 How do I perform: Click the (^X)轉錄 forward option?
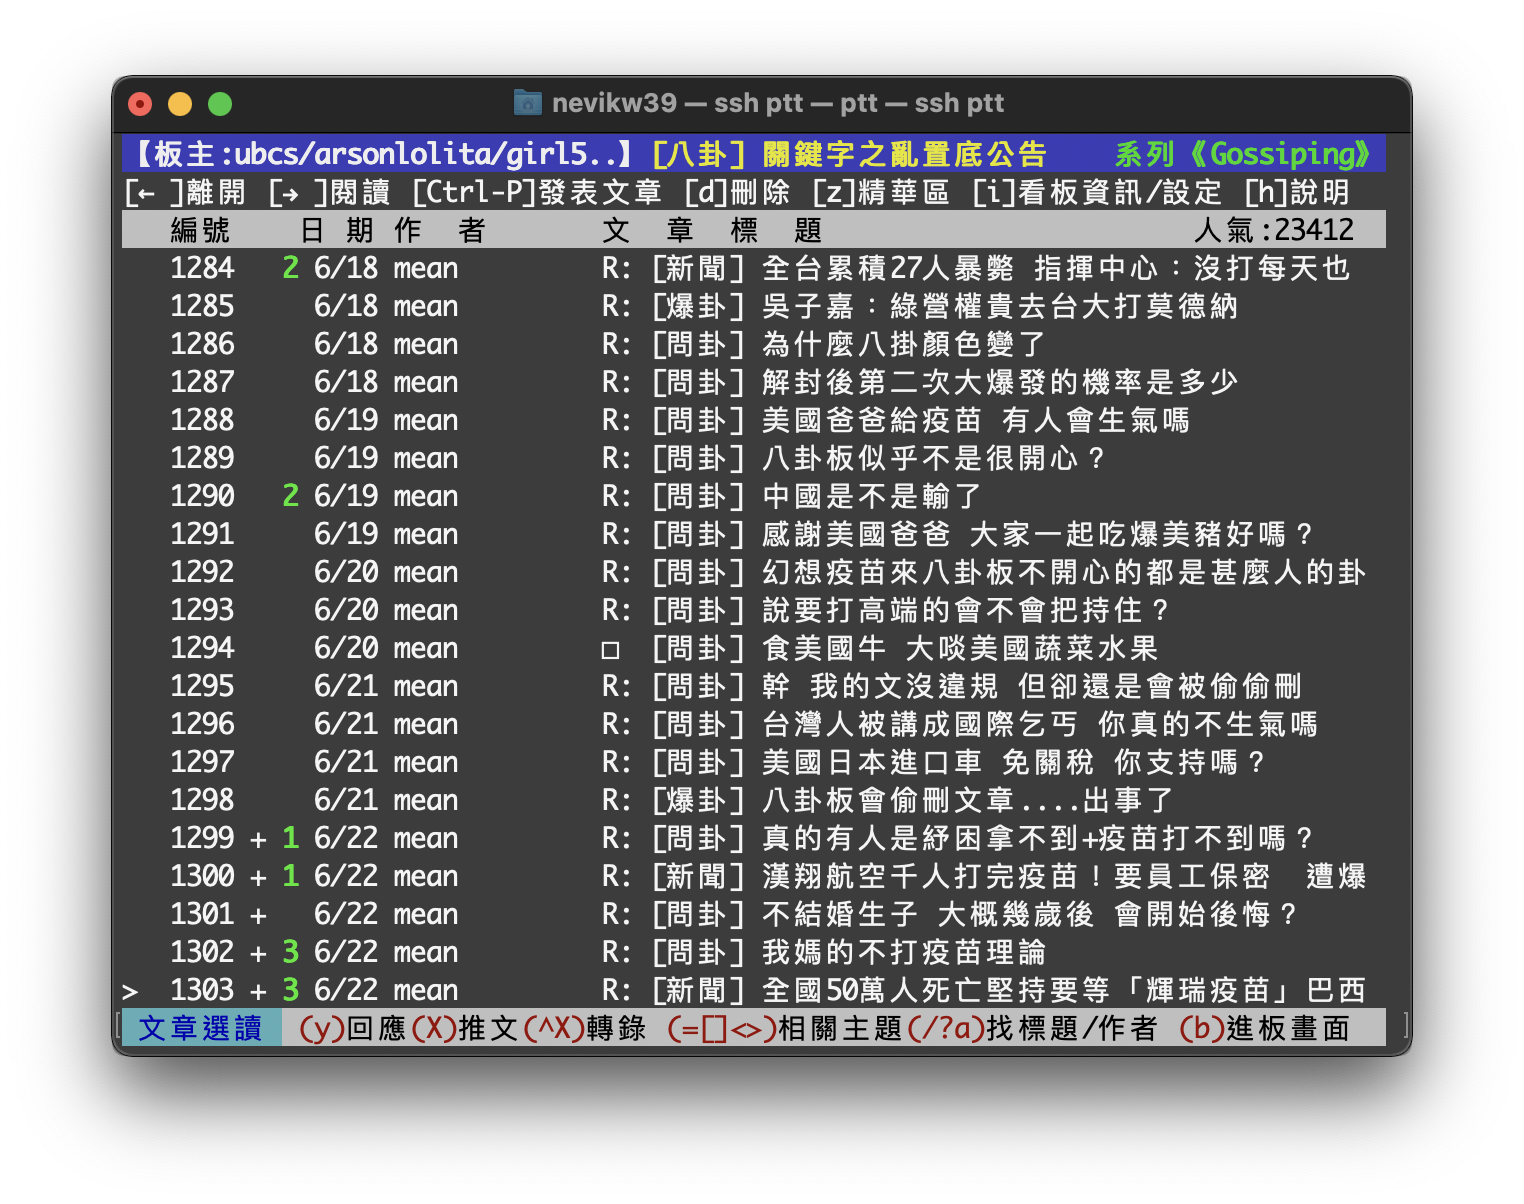[584, 1028]
